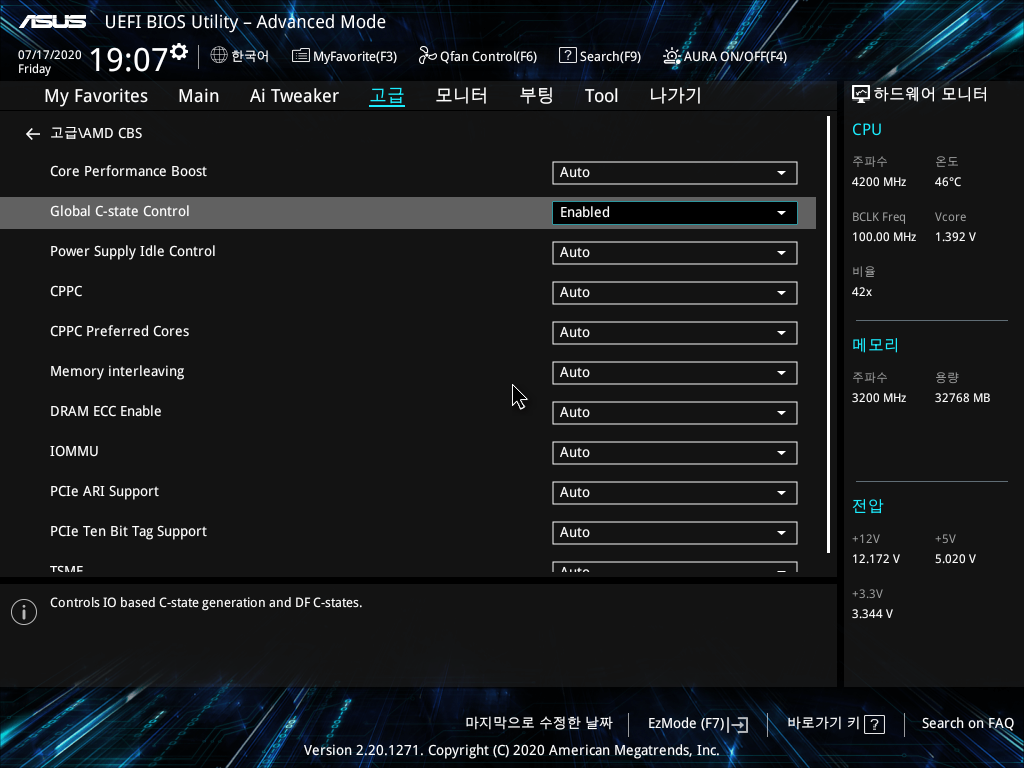This screenshot has height=768, width=1024.
Task: Change language via 한국어 label
Action: [250, 56]
